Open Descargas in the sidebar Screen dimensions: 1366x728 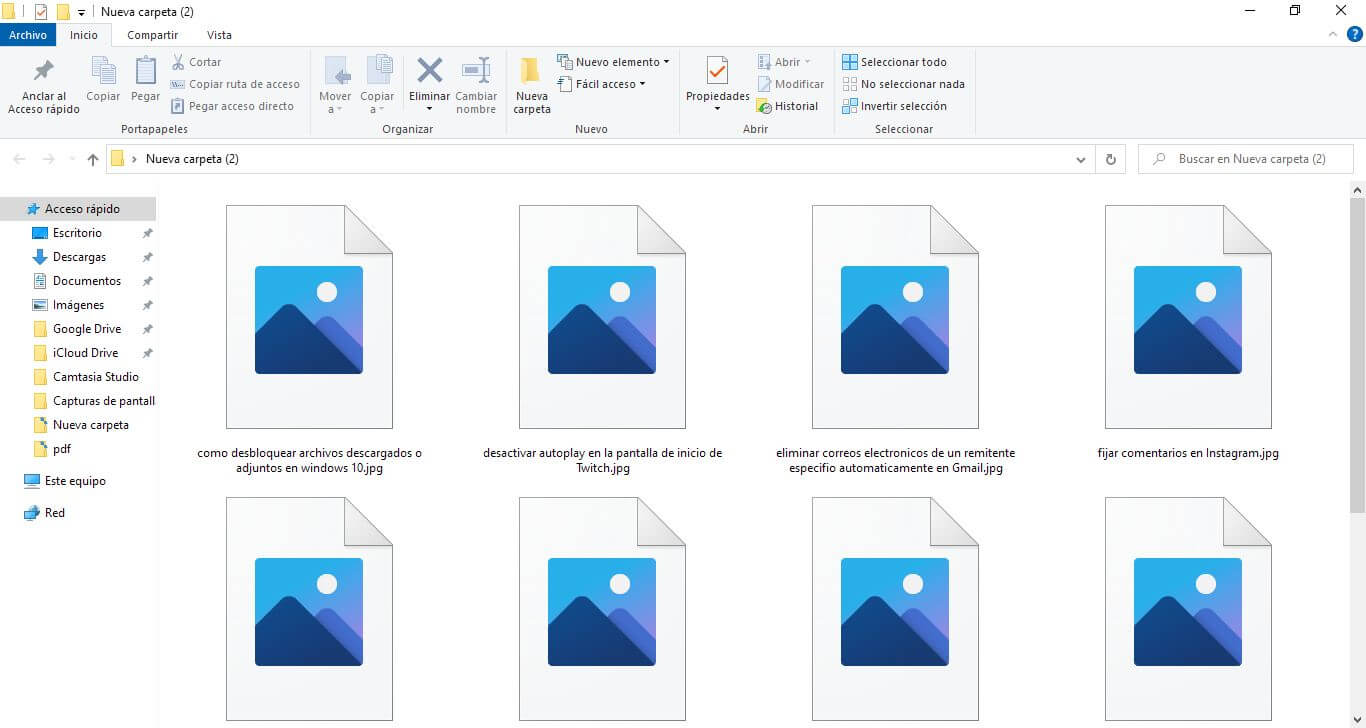[x=79, y=257]
